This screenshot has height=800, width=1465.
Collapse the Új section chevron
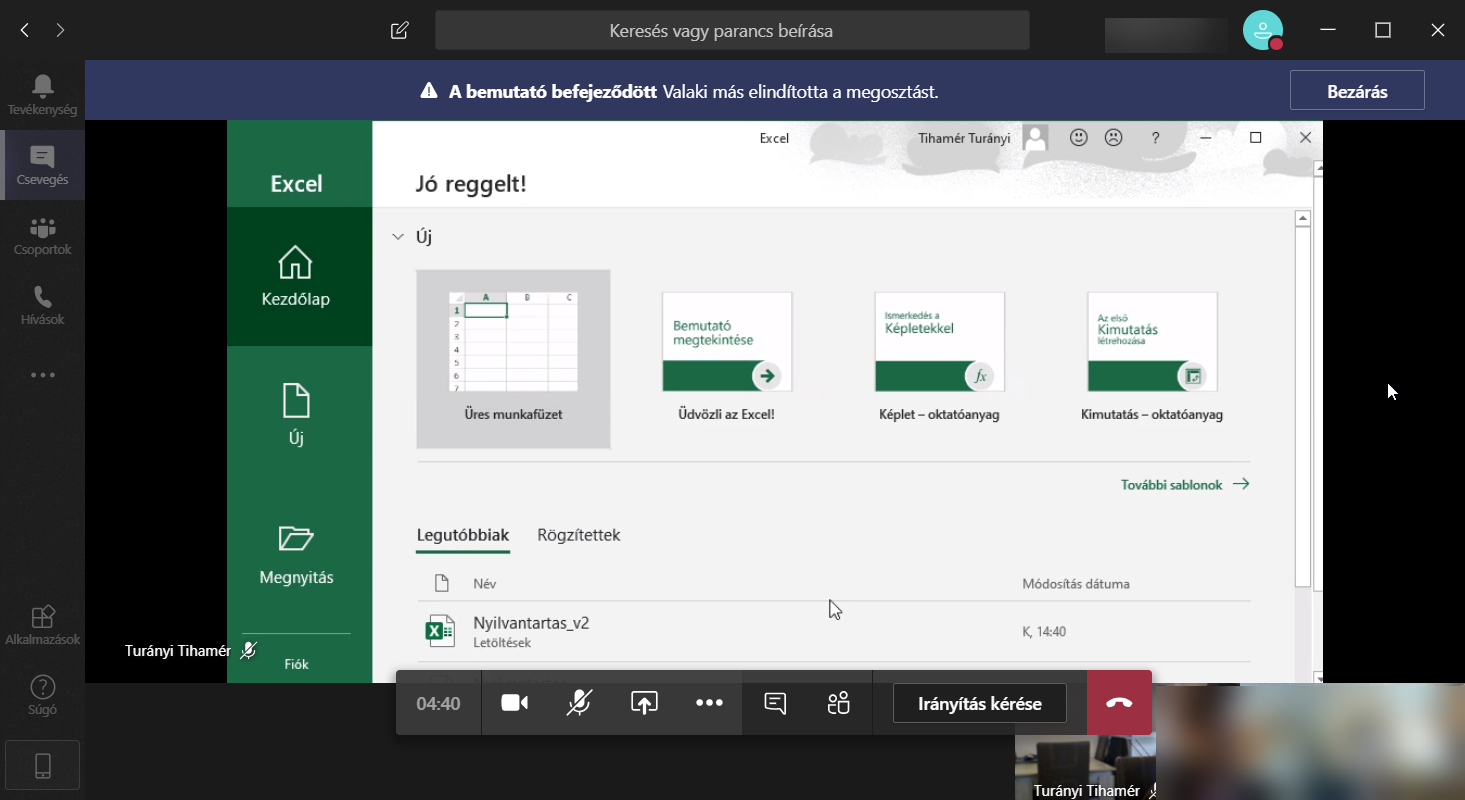(397, 237)
